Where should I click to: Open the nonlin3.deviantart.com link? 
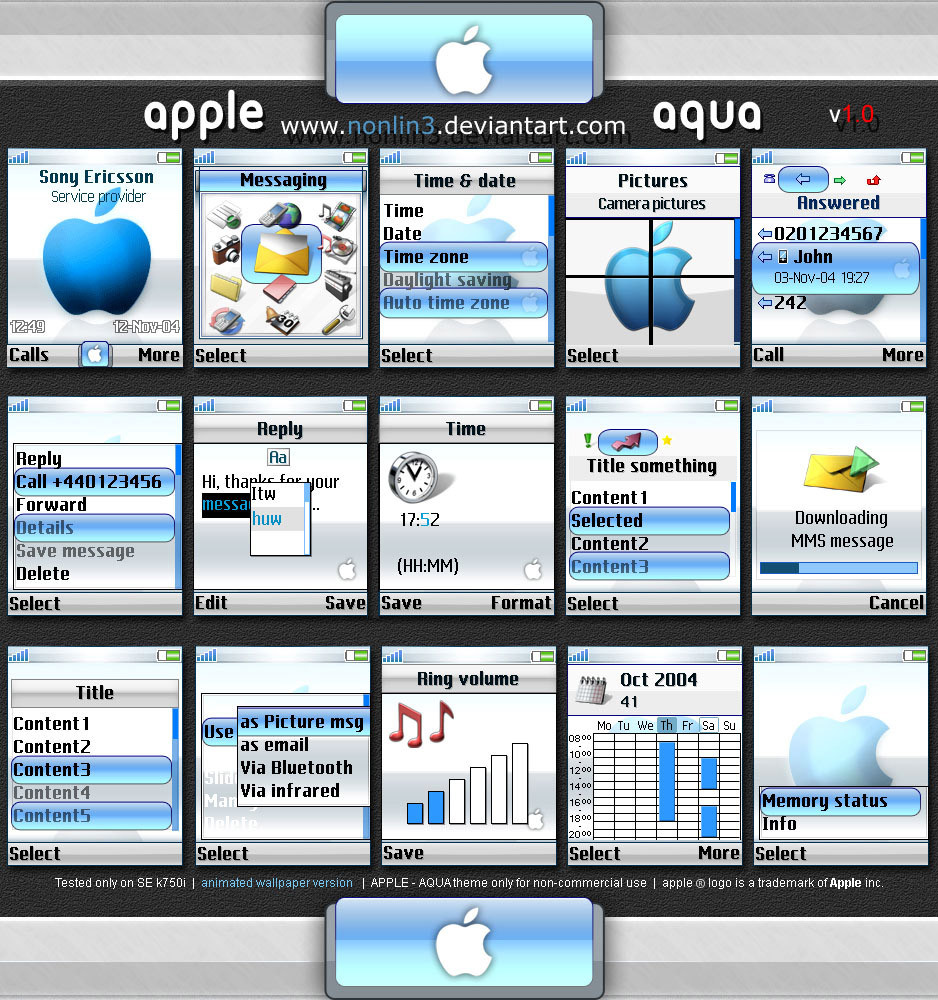(x=453, y=126)
